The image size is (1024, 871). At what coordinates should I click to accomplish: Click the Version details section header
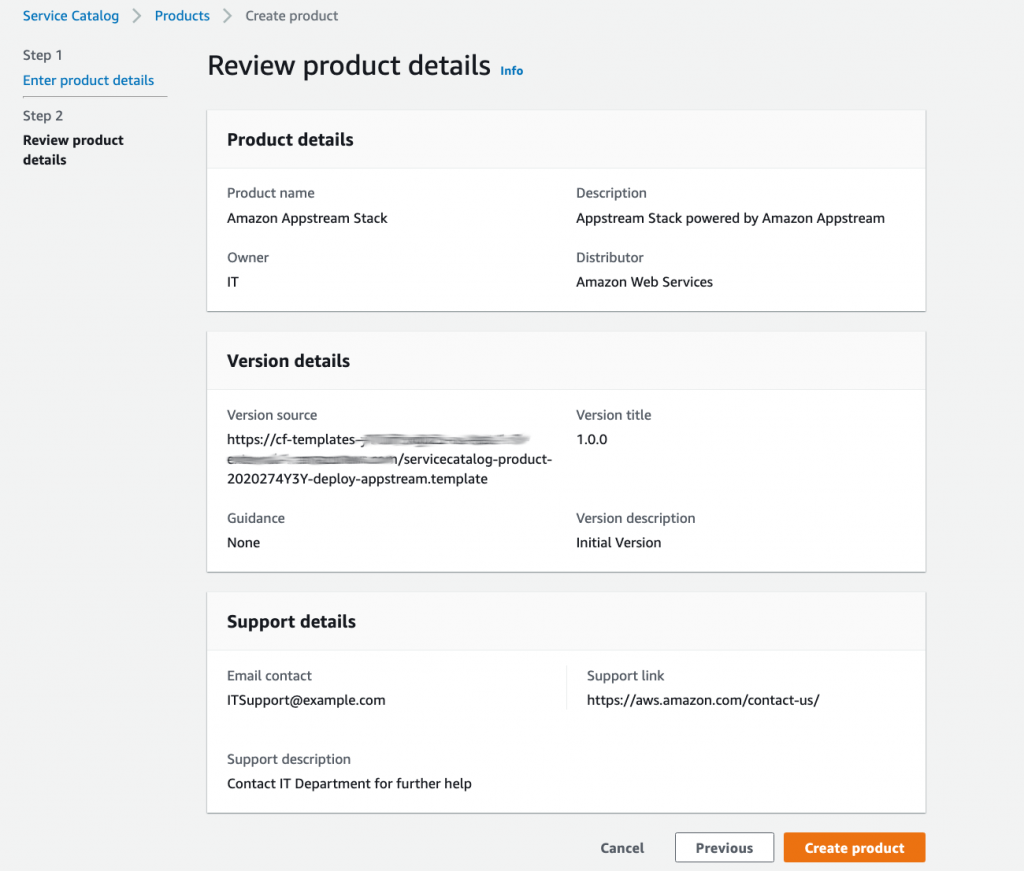288,360
